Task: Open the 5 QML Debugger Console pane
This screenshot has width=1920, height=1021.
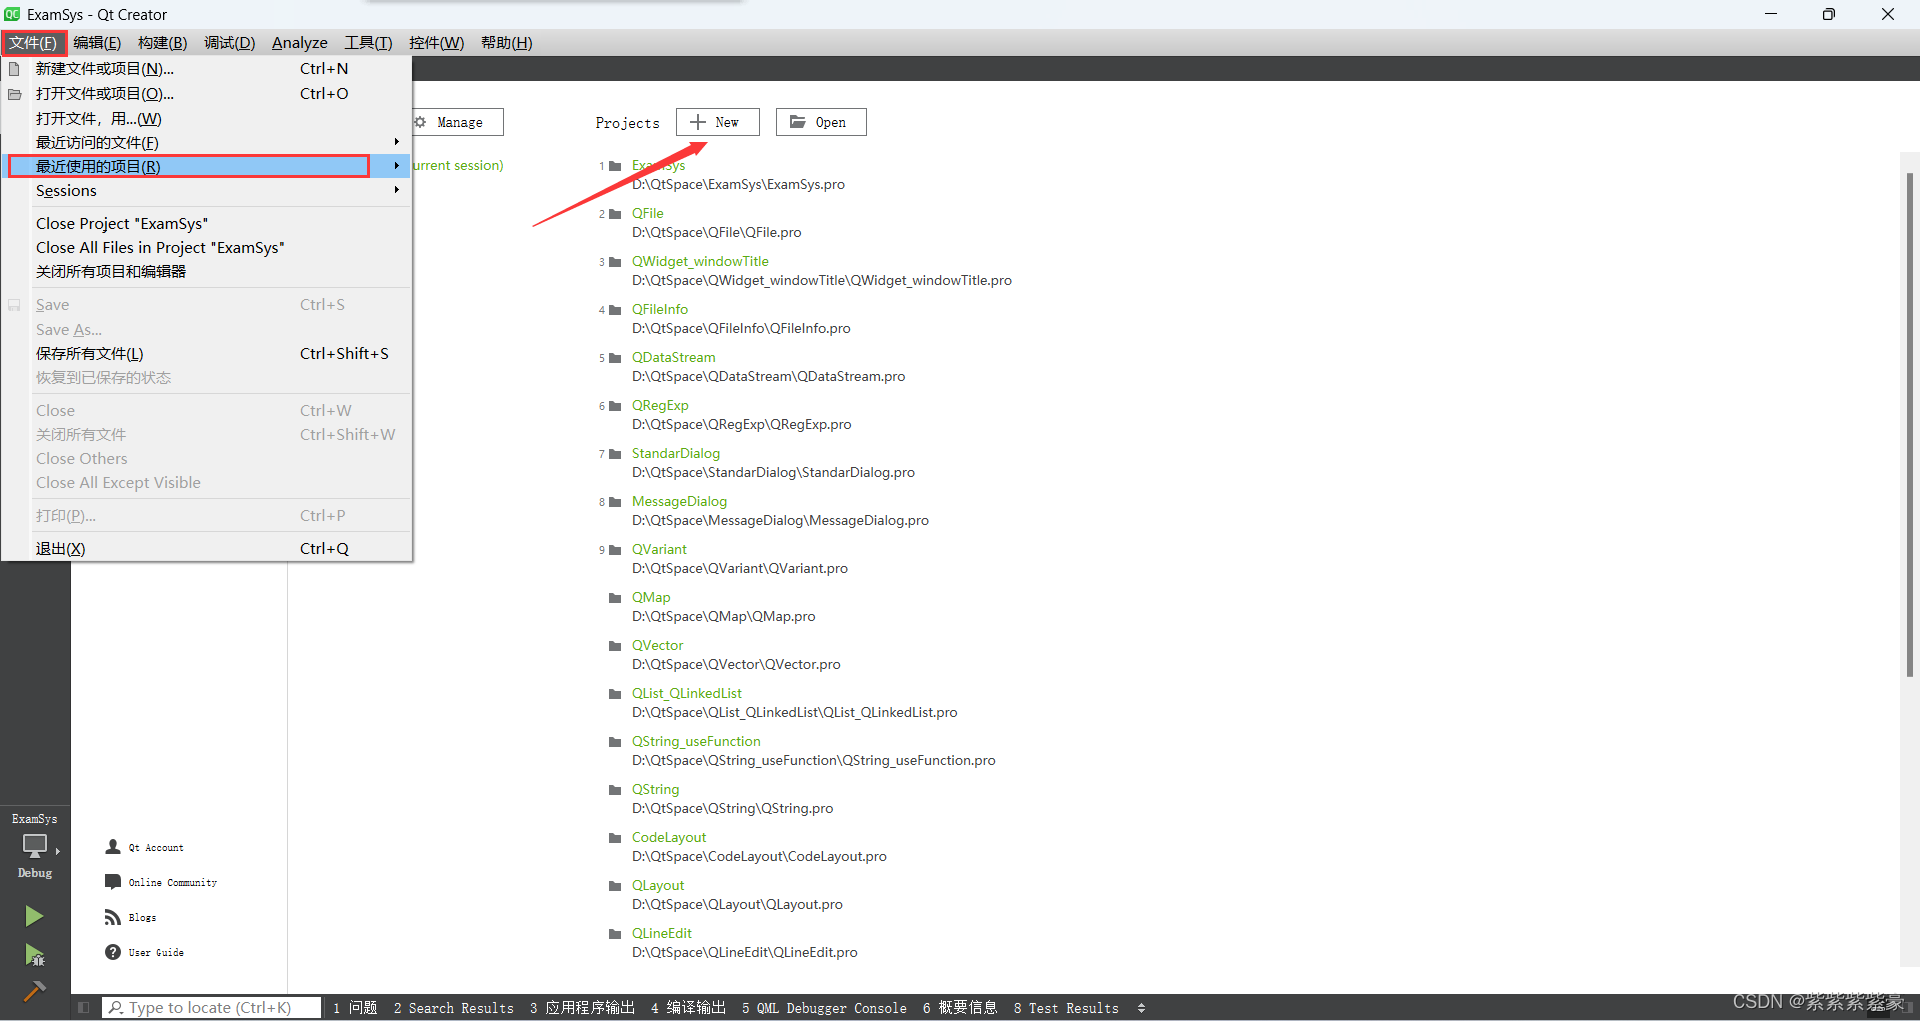Action: (x=824, y=1008)
